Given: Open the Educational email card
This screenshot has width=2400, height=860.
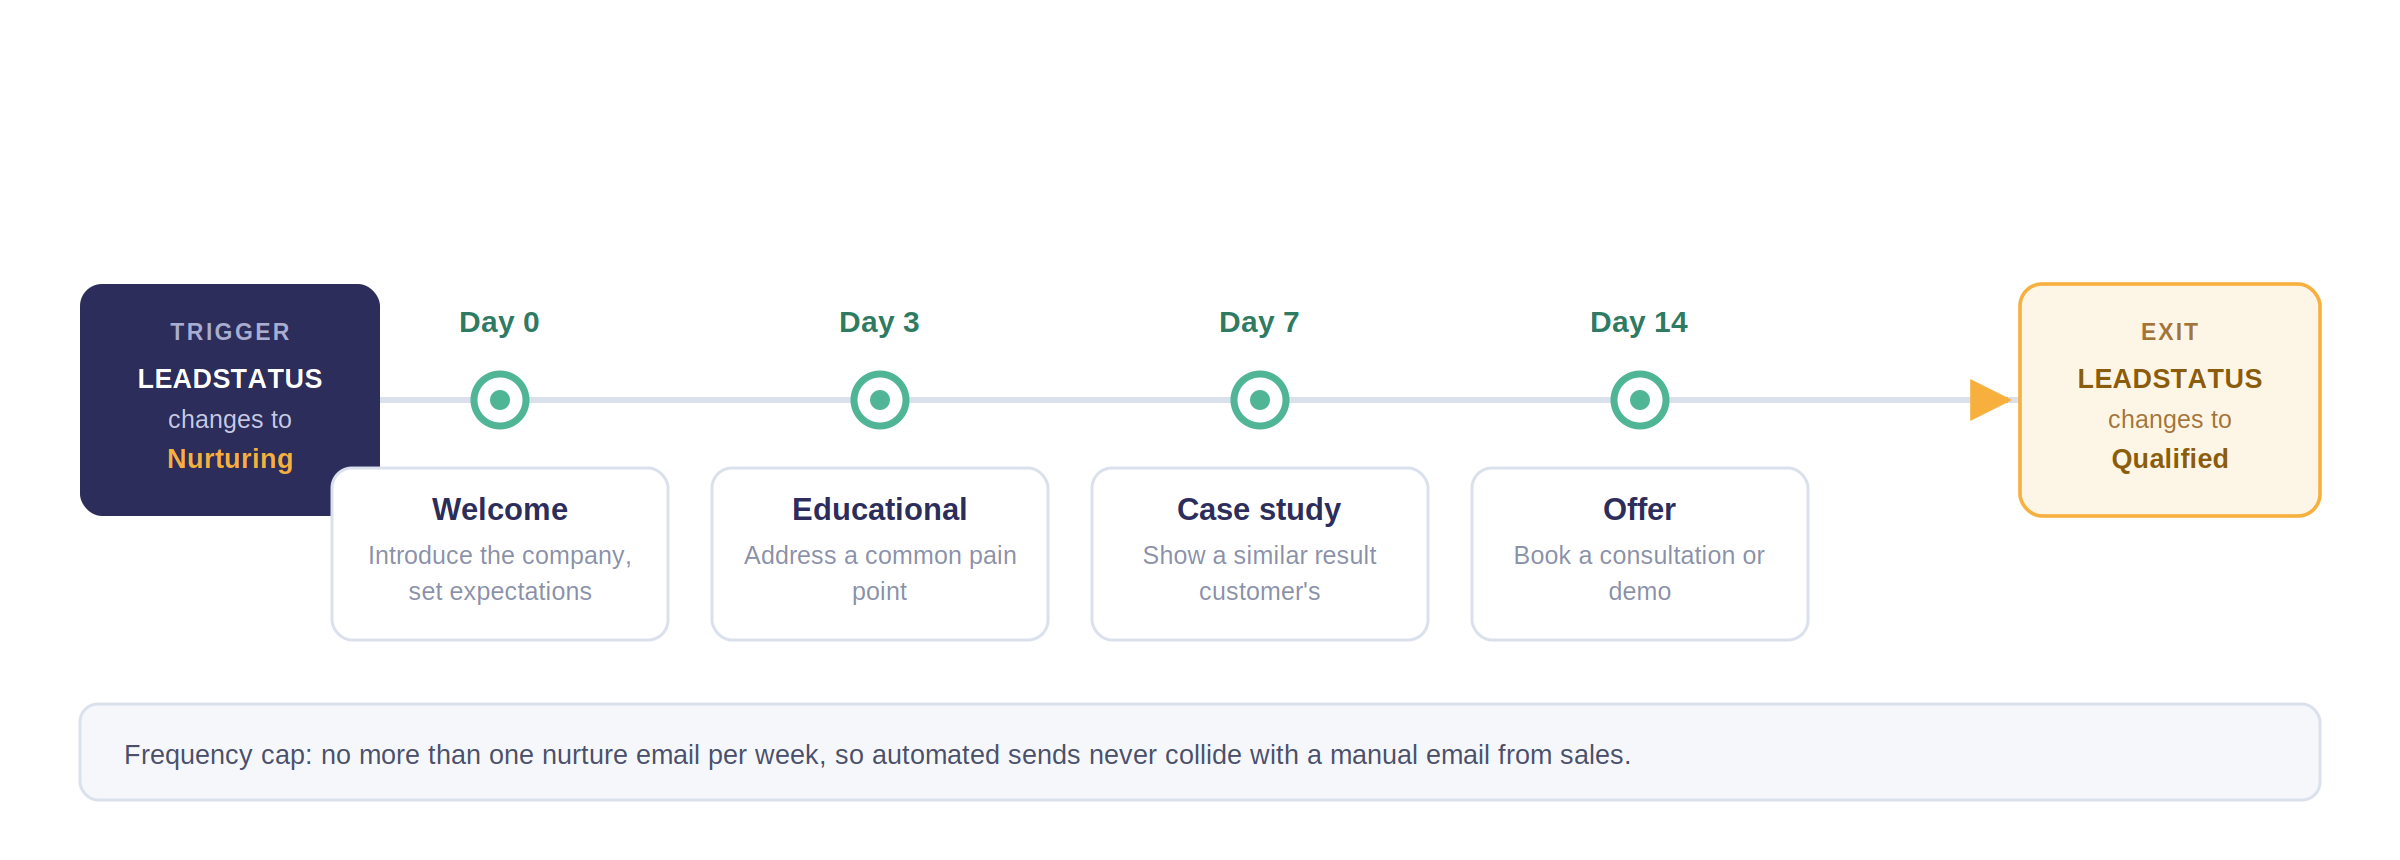Looking at the screenshot, I should [x=880, y=554].
